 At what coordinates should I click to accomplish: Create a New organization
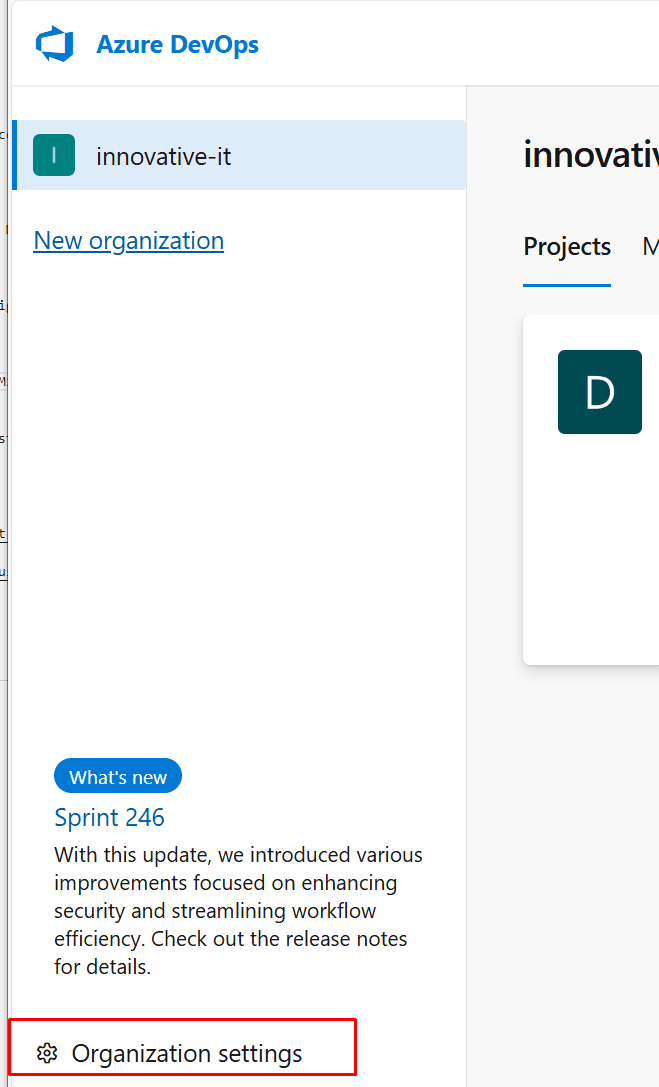click(x=129, y=241)
